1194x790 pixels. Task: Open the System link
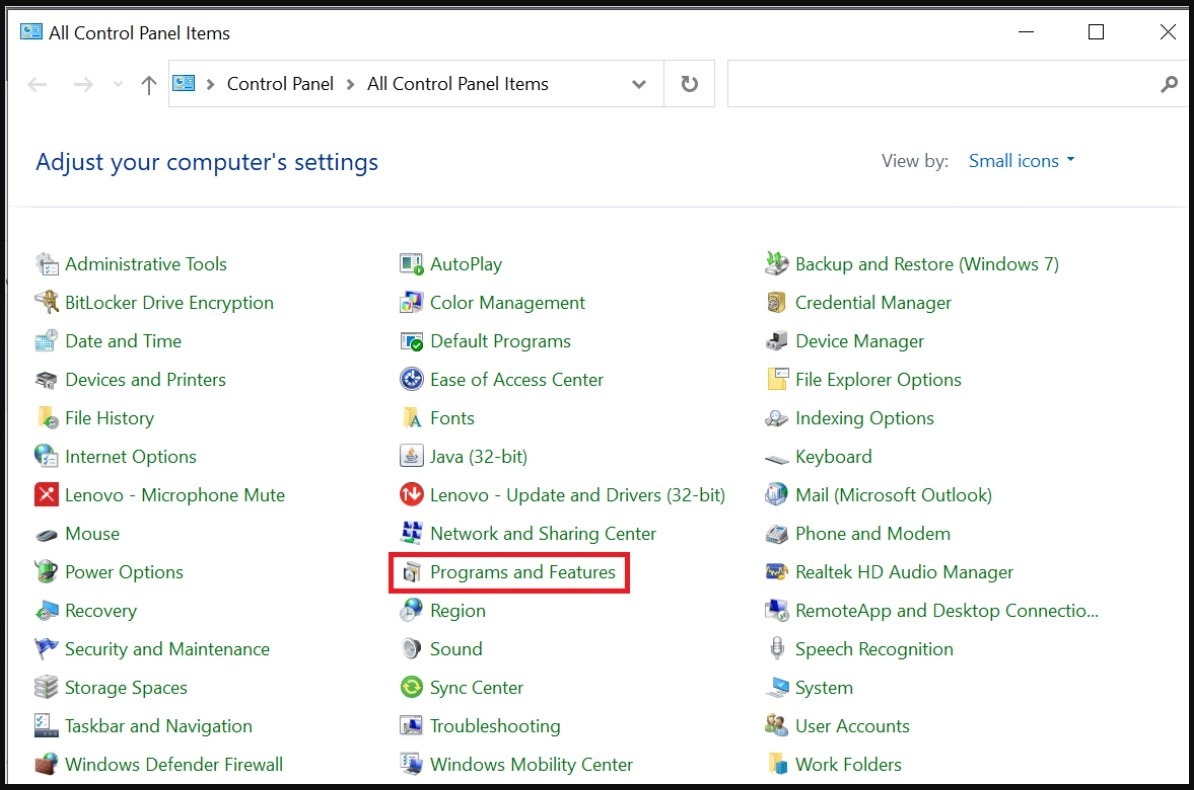pos(824,687)
